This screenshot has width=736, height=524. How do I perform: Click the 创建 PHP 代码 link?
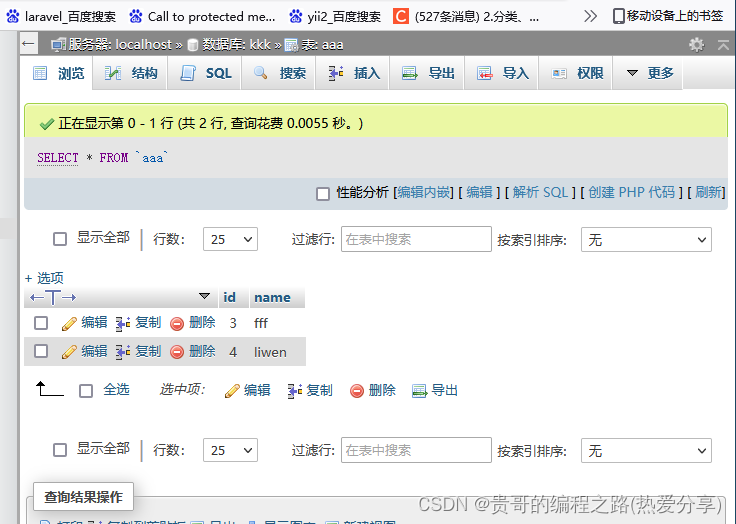pos(632,193)
